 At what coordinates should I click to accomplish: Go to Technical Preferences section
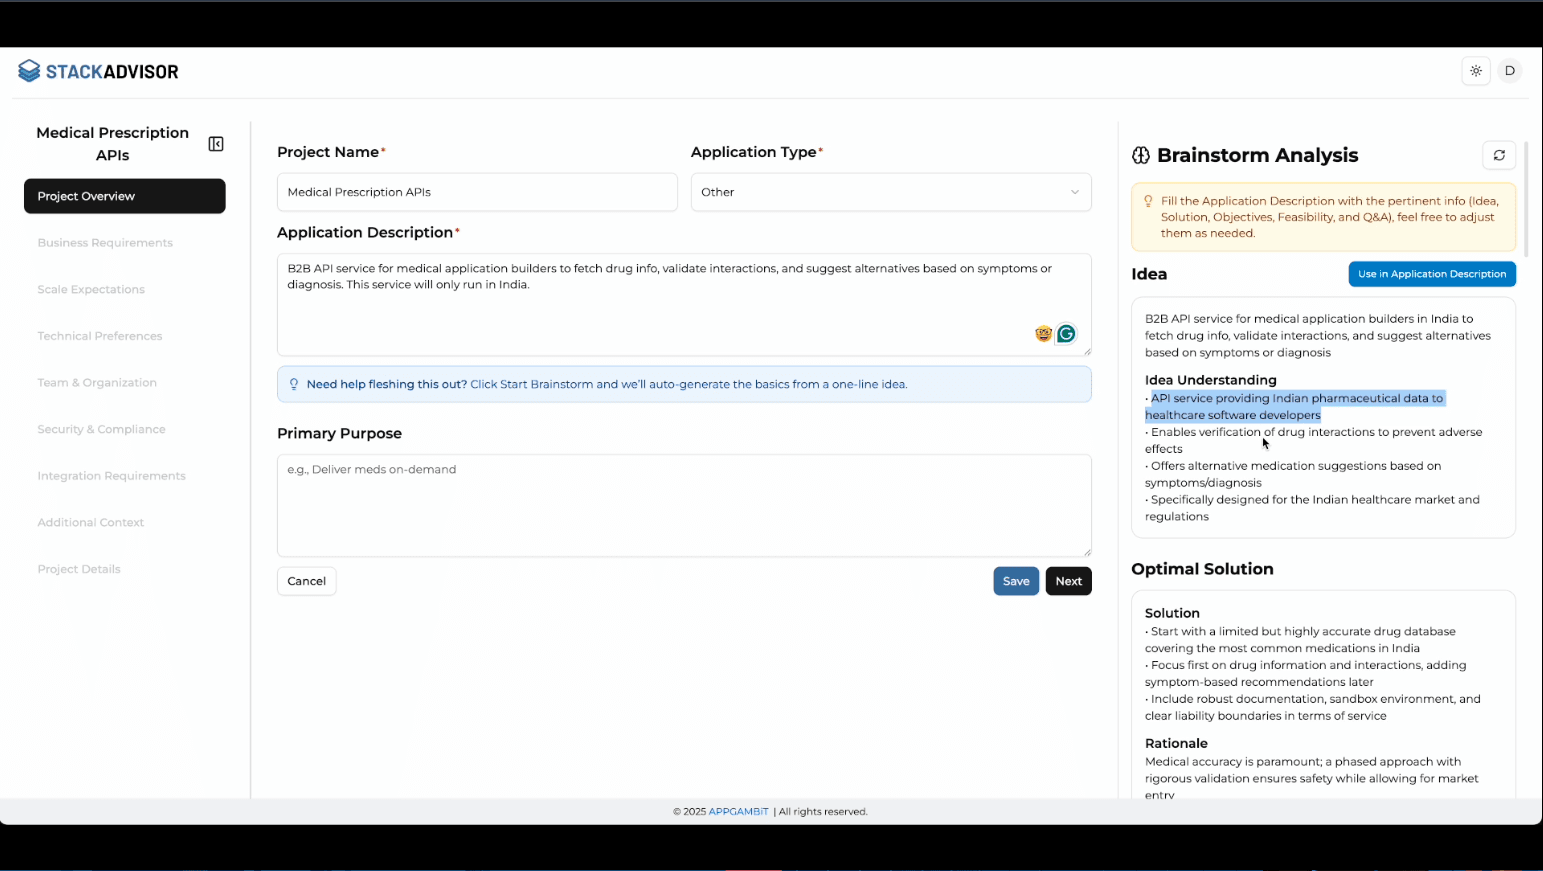(100, 336)
